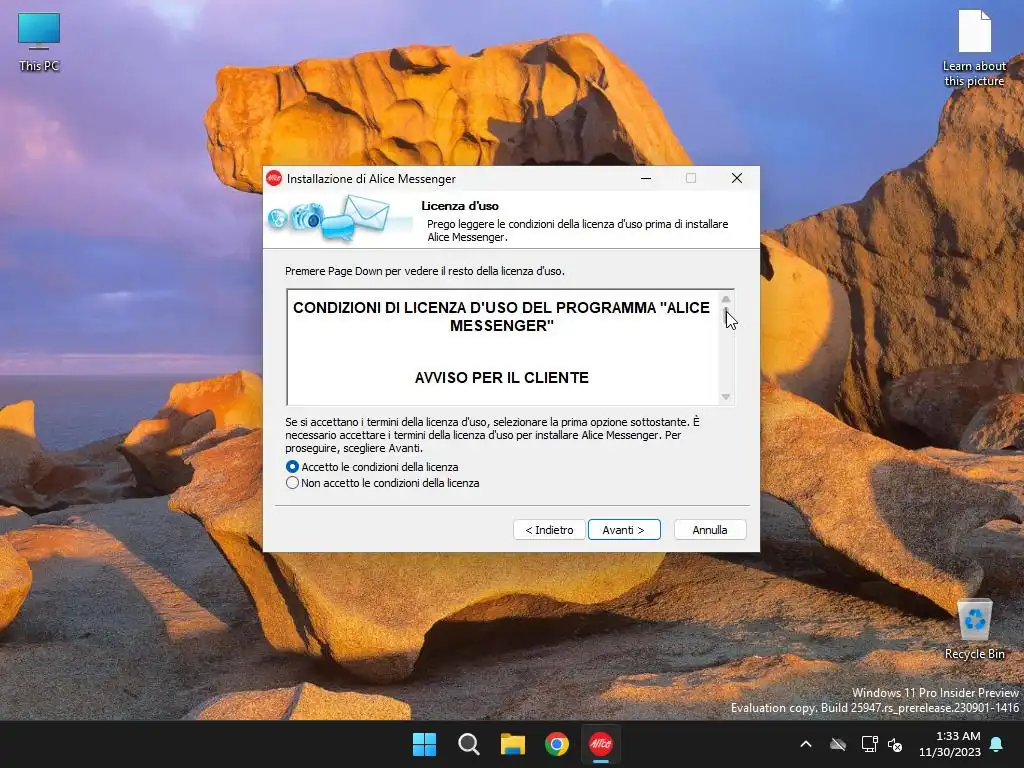Click the license text scroll-down arrow
The image size is (1024, 768).
click(x=726, y=397)
